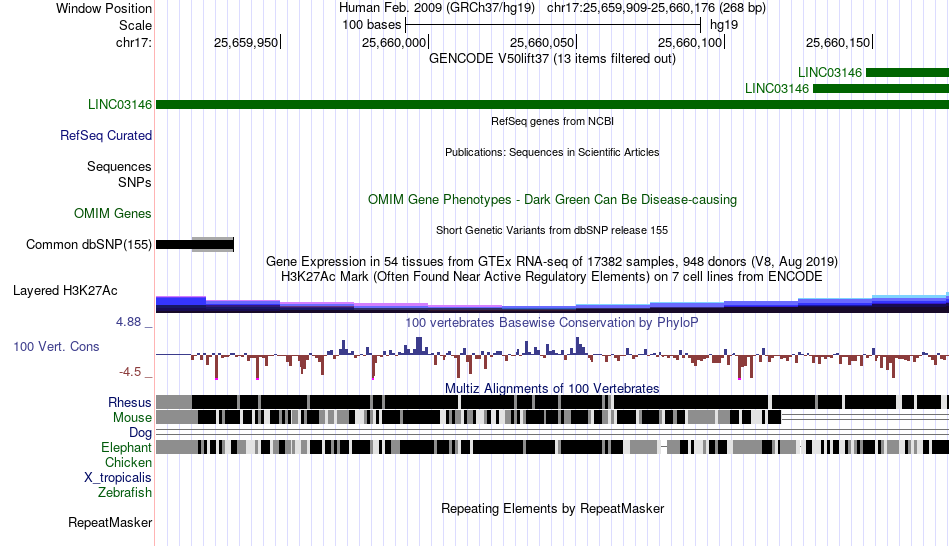Click the OMIM Gene Phenotypes title

pos(552,199)
